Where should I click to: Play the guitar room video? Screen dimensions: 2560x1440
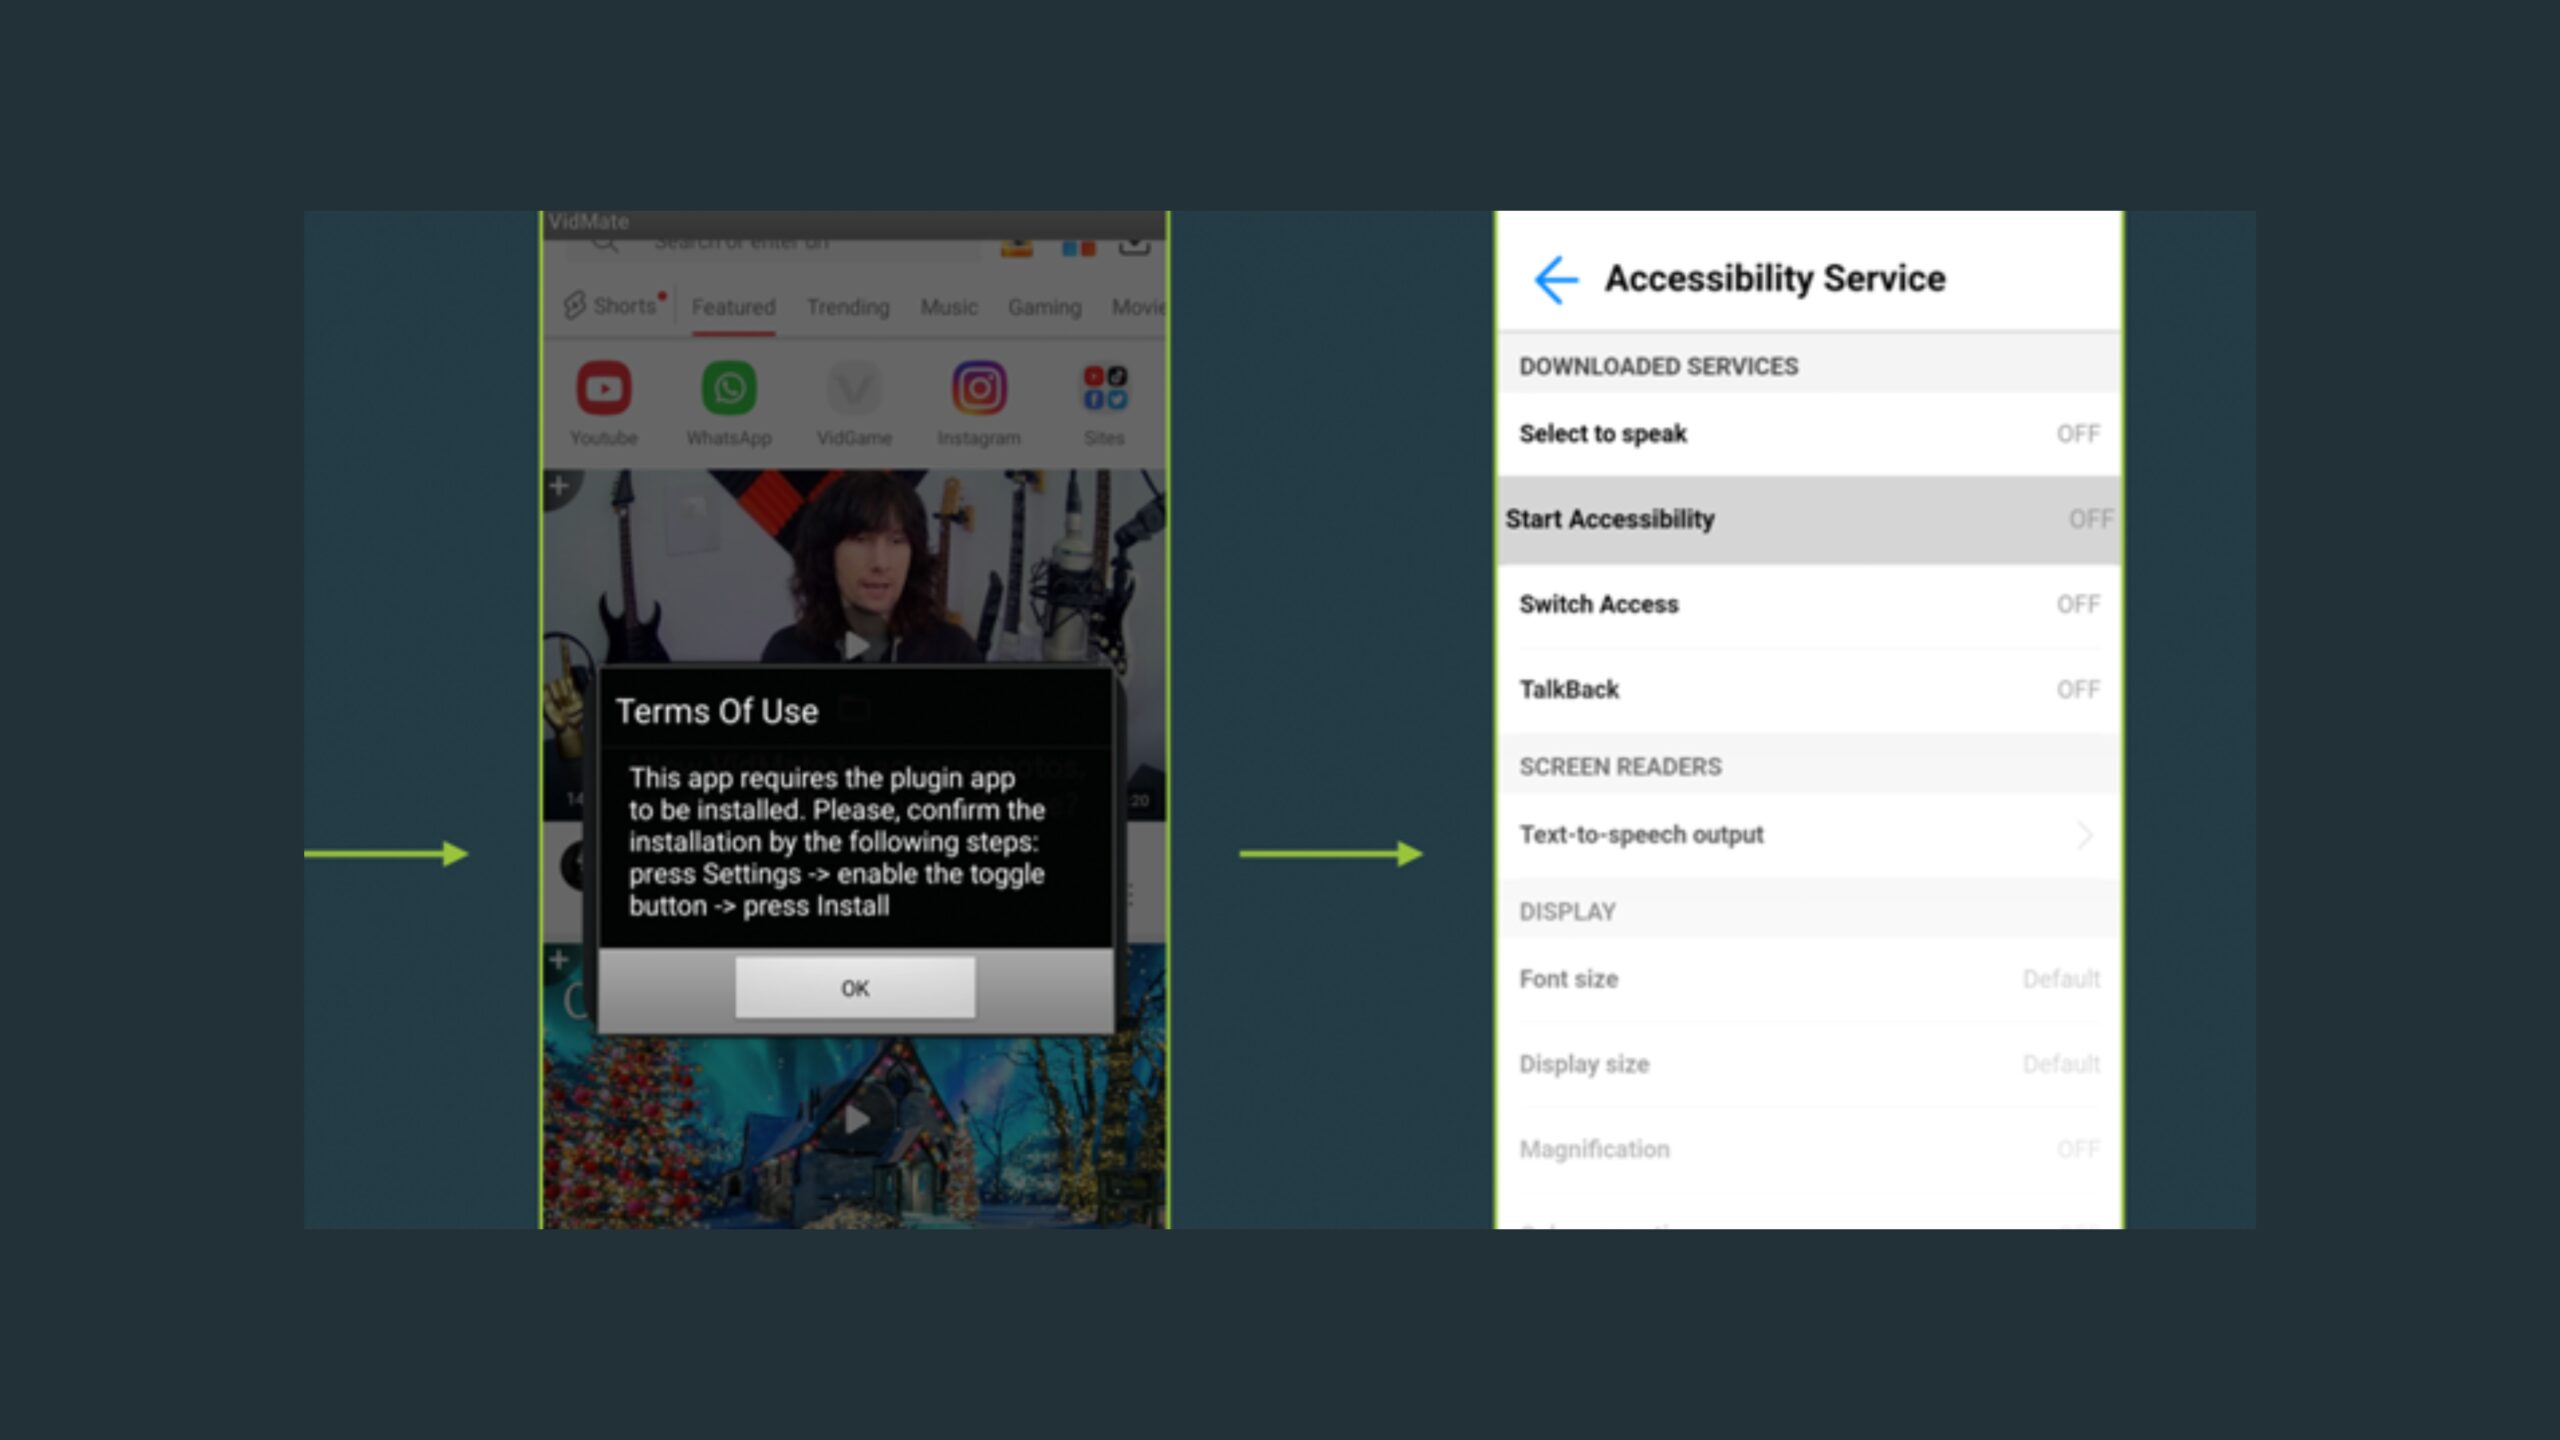(856, 646)
